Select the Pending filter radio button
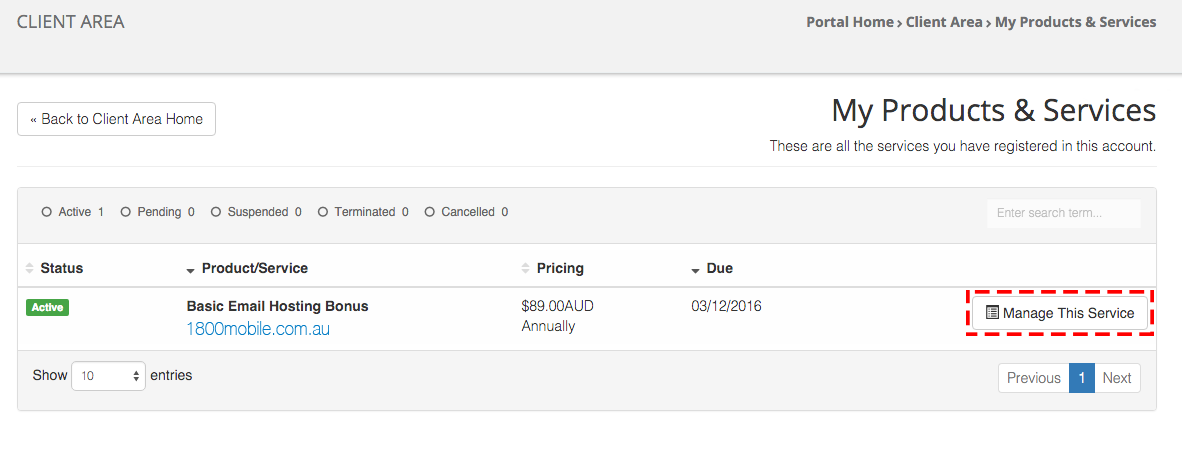The image size is (1182, 457). [x=126, y=213]
